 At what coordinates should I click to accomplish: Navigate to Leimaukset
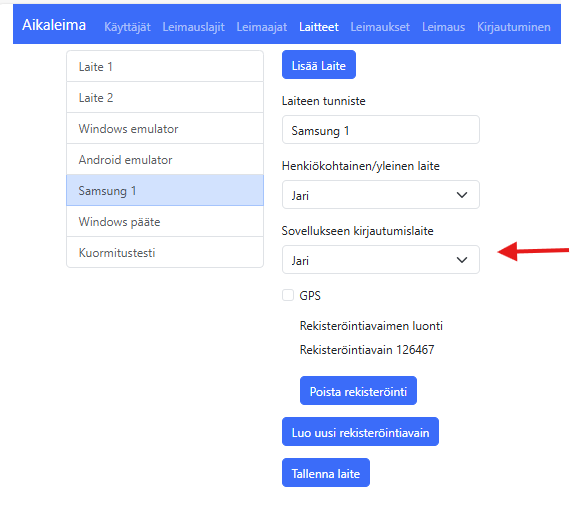click(x=380, y=27)
